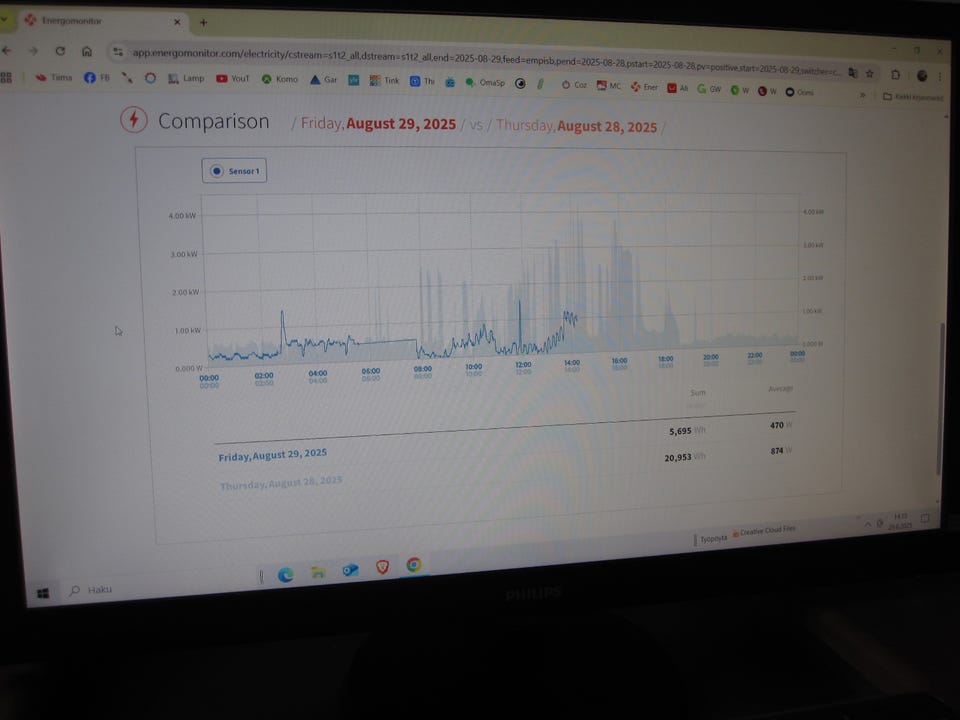Click the 5,695 Wh sum value

[x=687, y=431]
